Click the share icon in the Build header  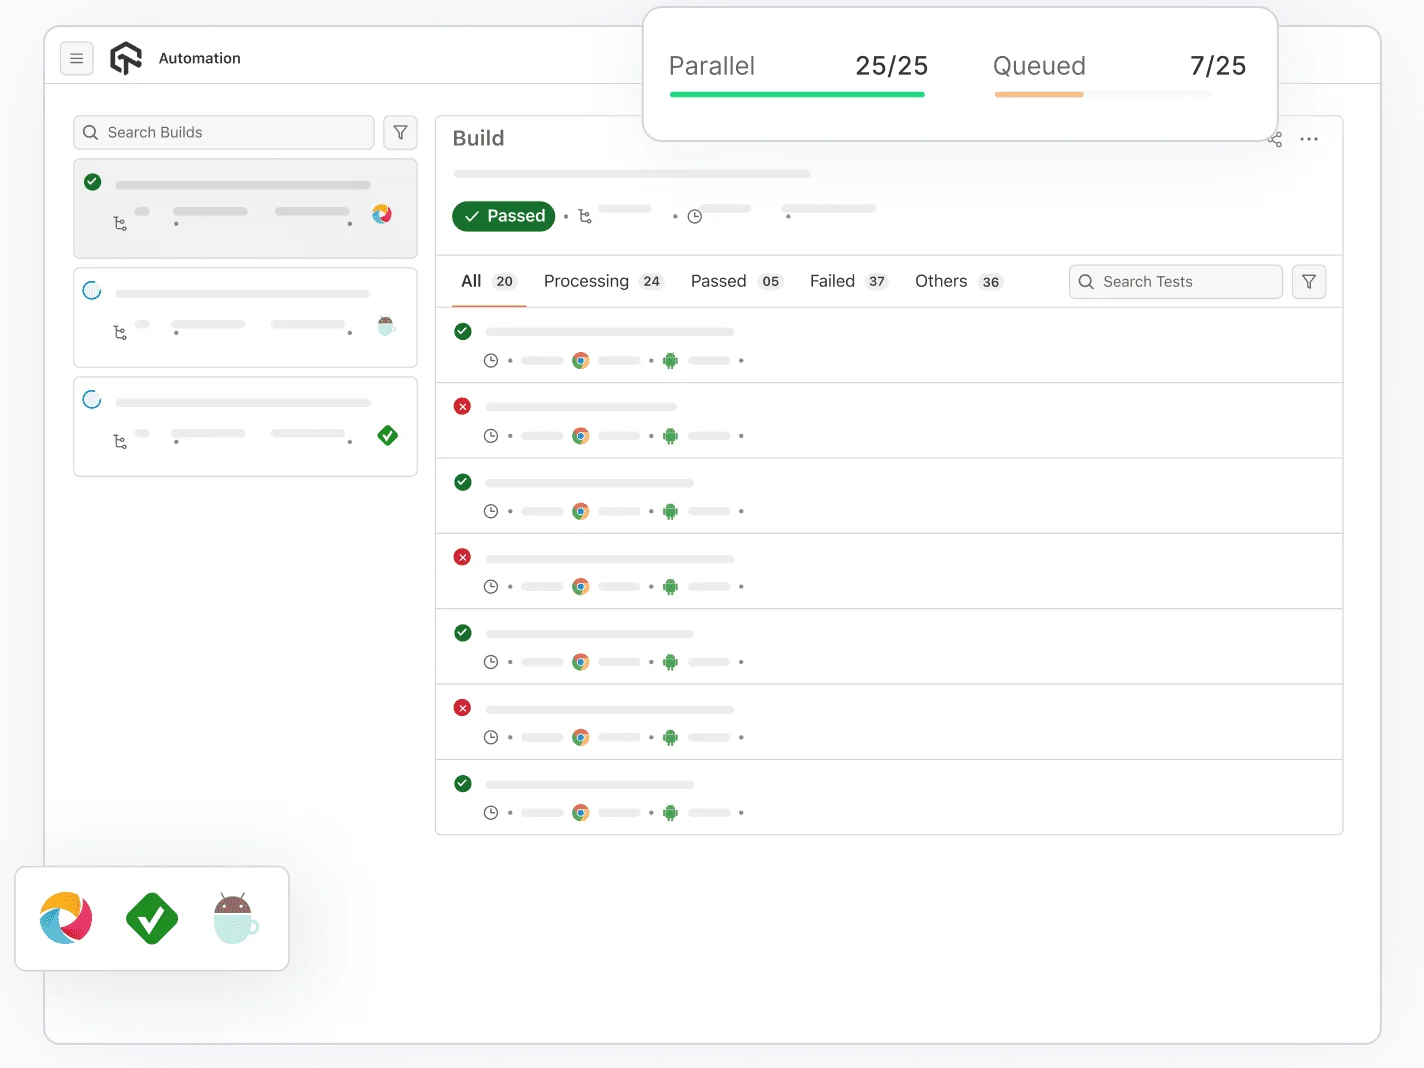point(1274,140)
